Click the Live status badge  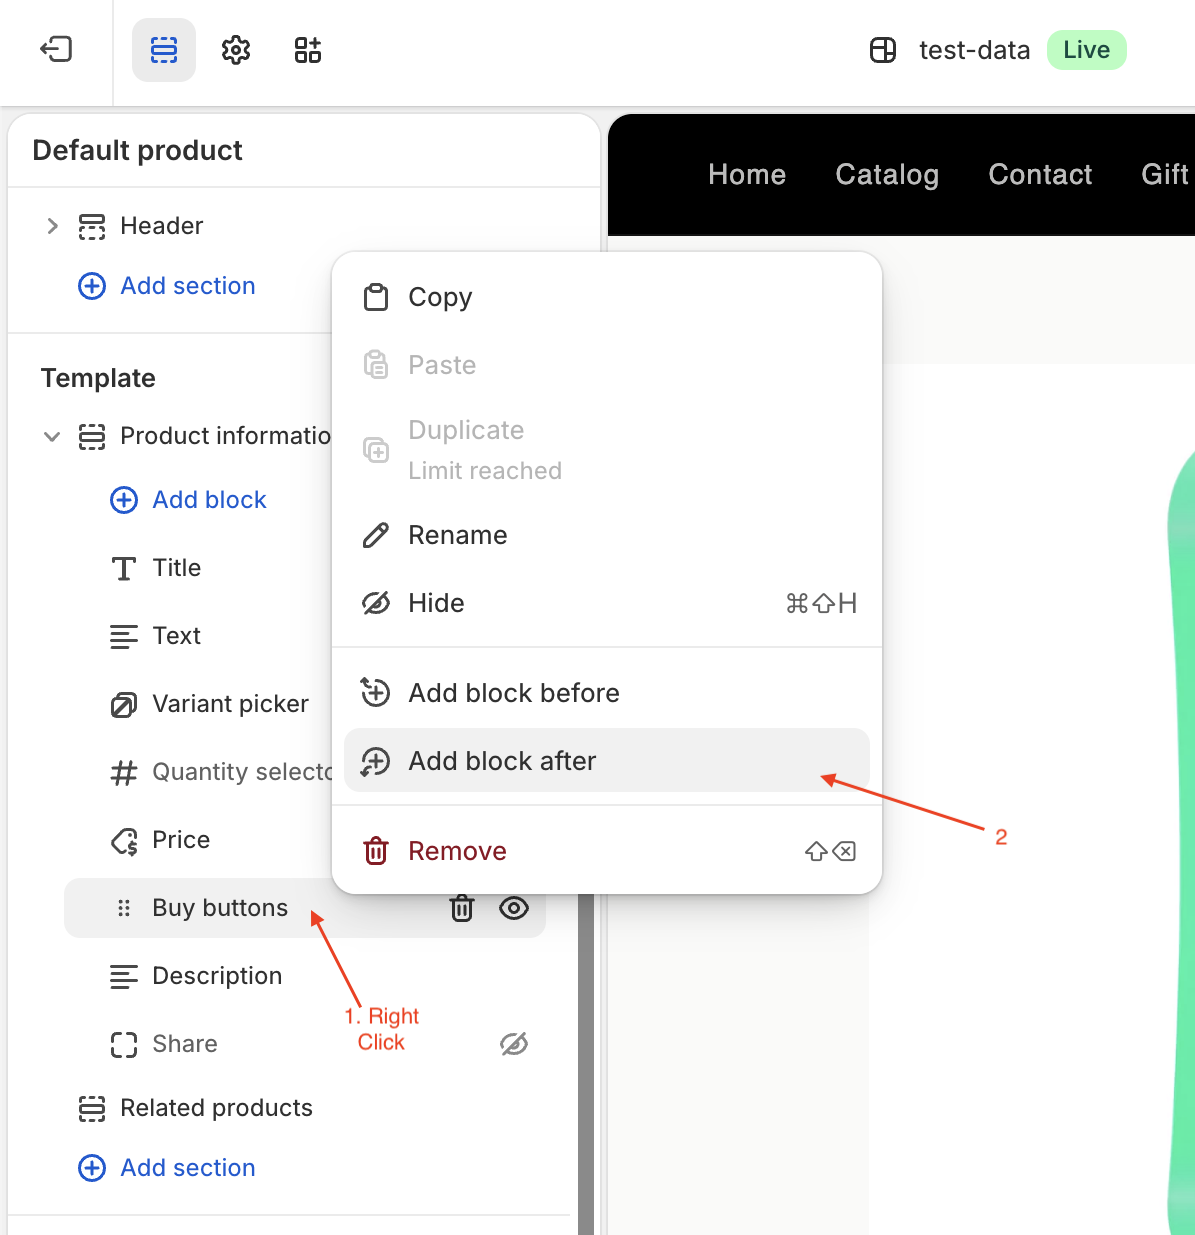(x=1086, y=50)
